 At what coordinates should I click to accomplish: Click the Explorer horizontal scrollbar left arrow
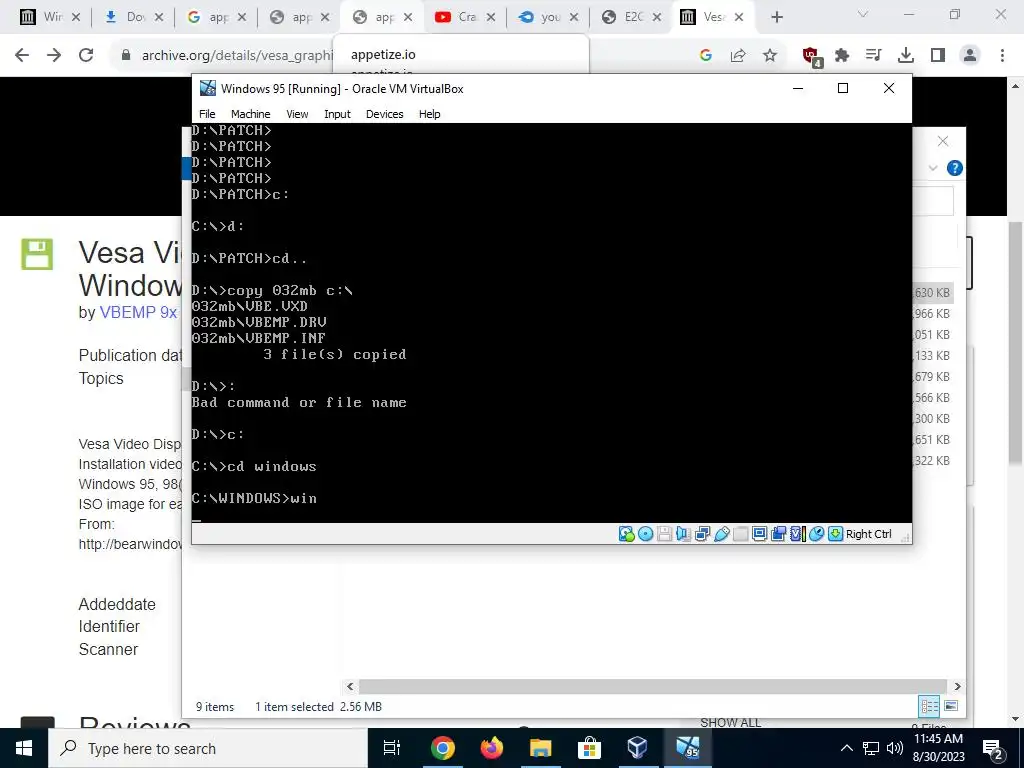(x=350, y=686)
